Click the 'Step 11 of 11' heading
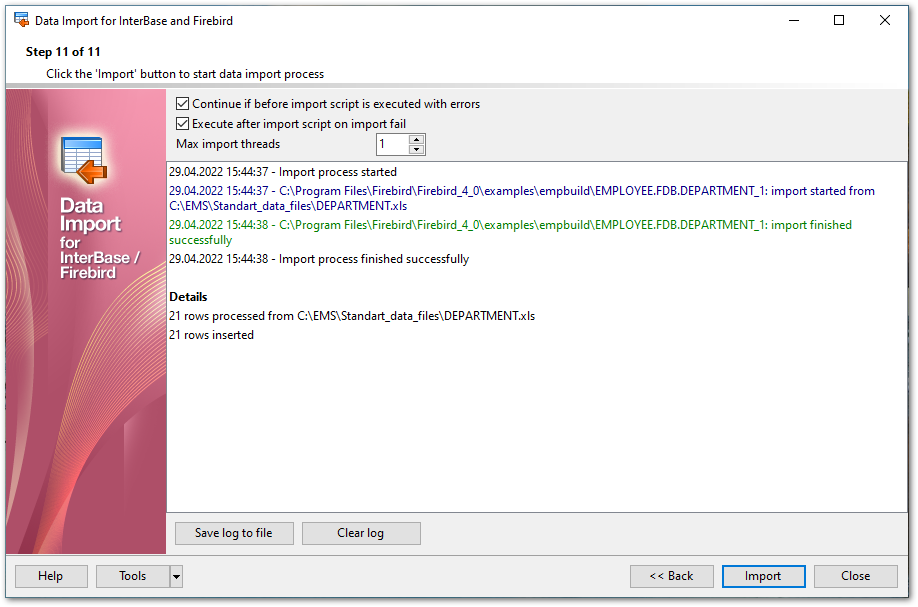 click(63, 52)
